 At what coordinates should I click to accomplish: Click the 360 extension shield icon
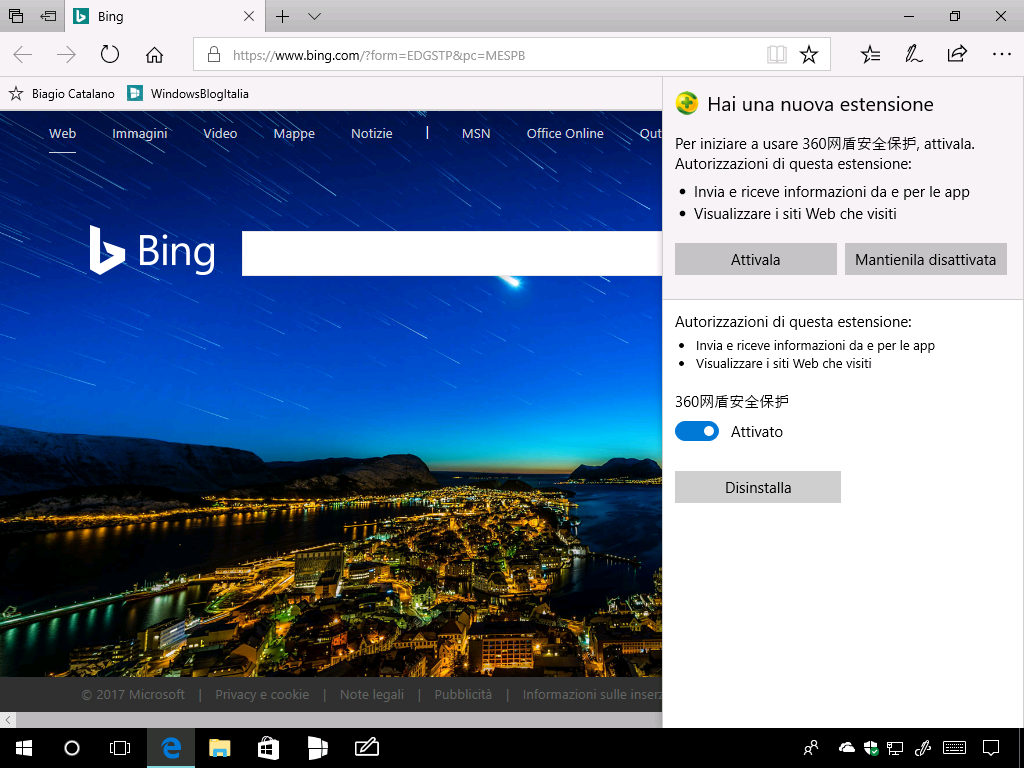tap(687, 103)
